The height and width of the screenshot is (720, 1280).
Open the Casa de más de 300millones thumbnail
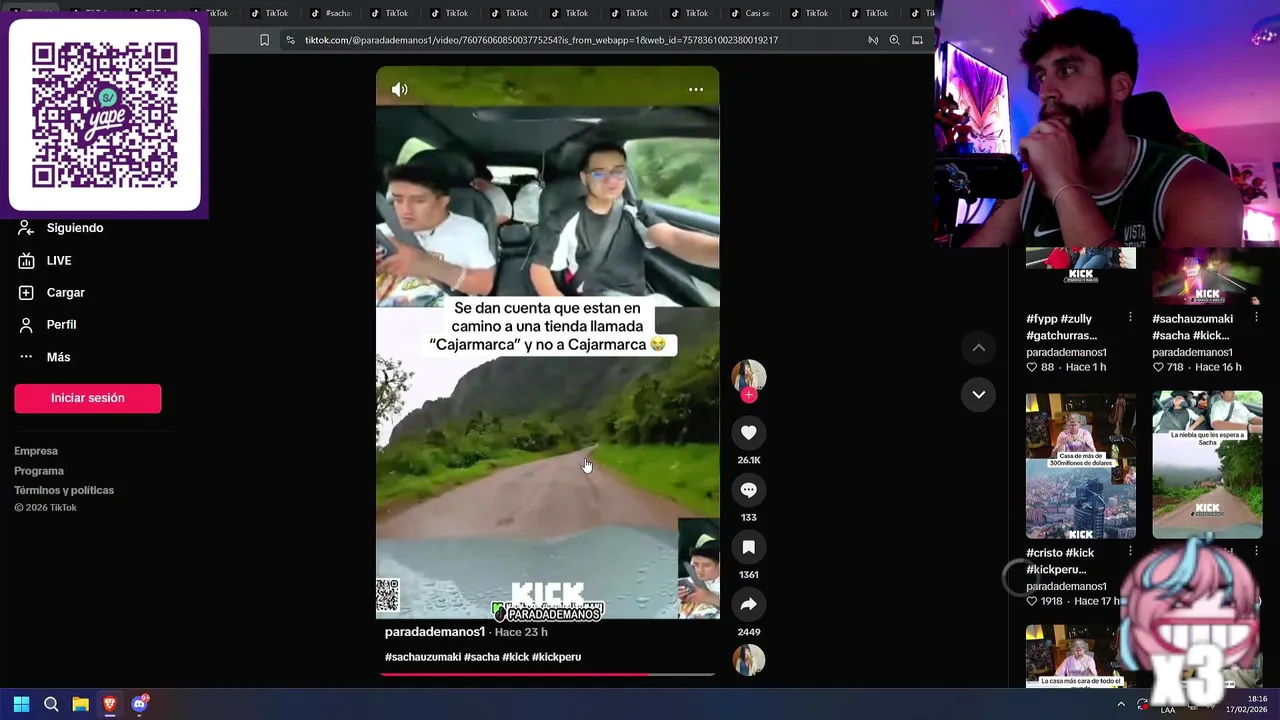pyautogui.click(x=1081, y=465)
